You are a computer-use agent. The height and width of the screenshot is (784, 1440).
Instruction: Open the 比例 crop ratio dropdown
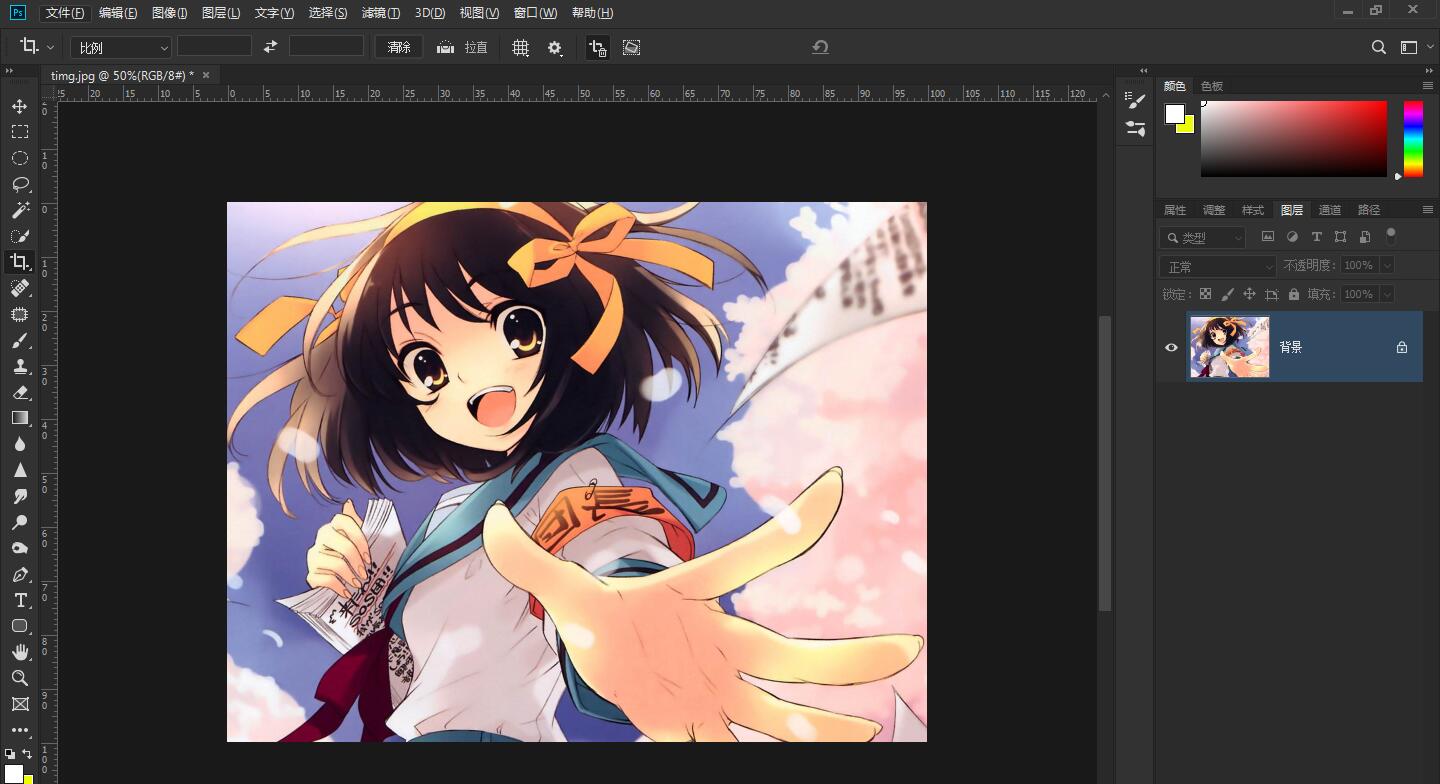pos(122,47)
